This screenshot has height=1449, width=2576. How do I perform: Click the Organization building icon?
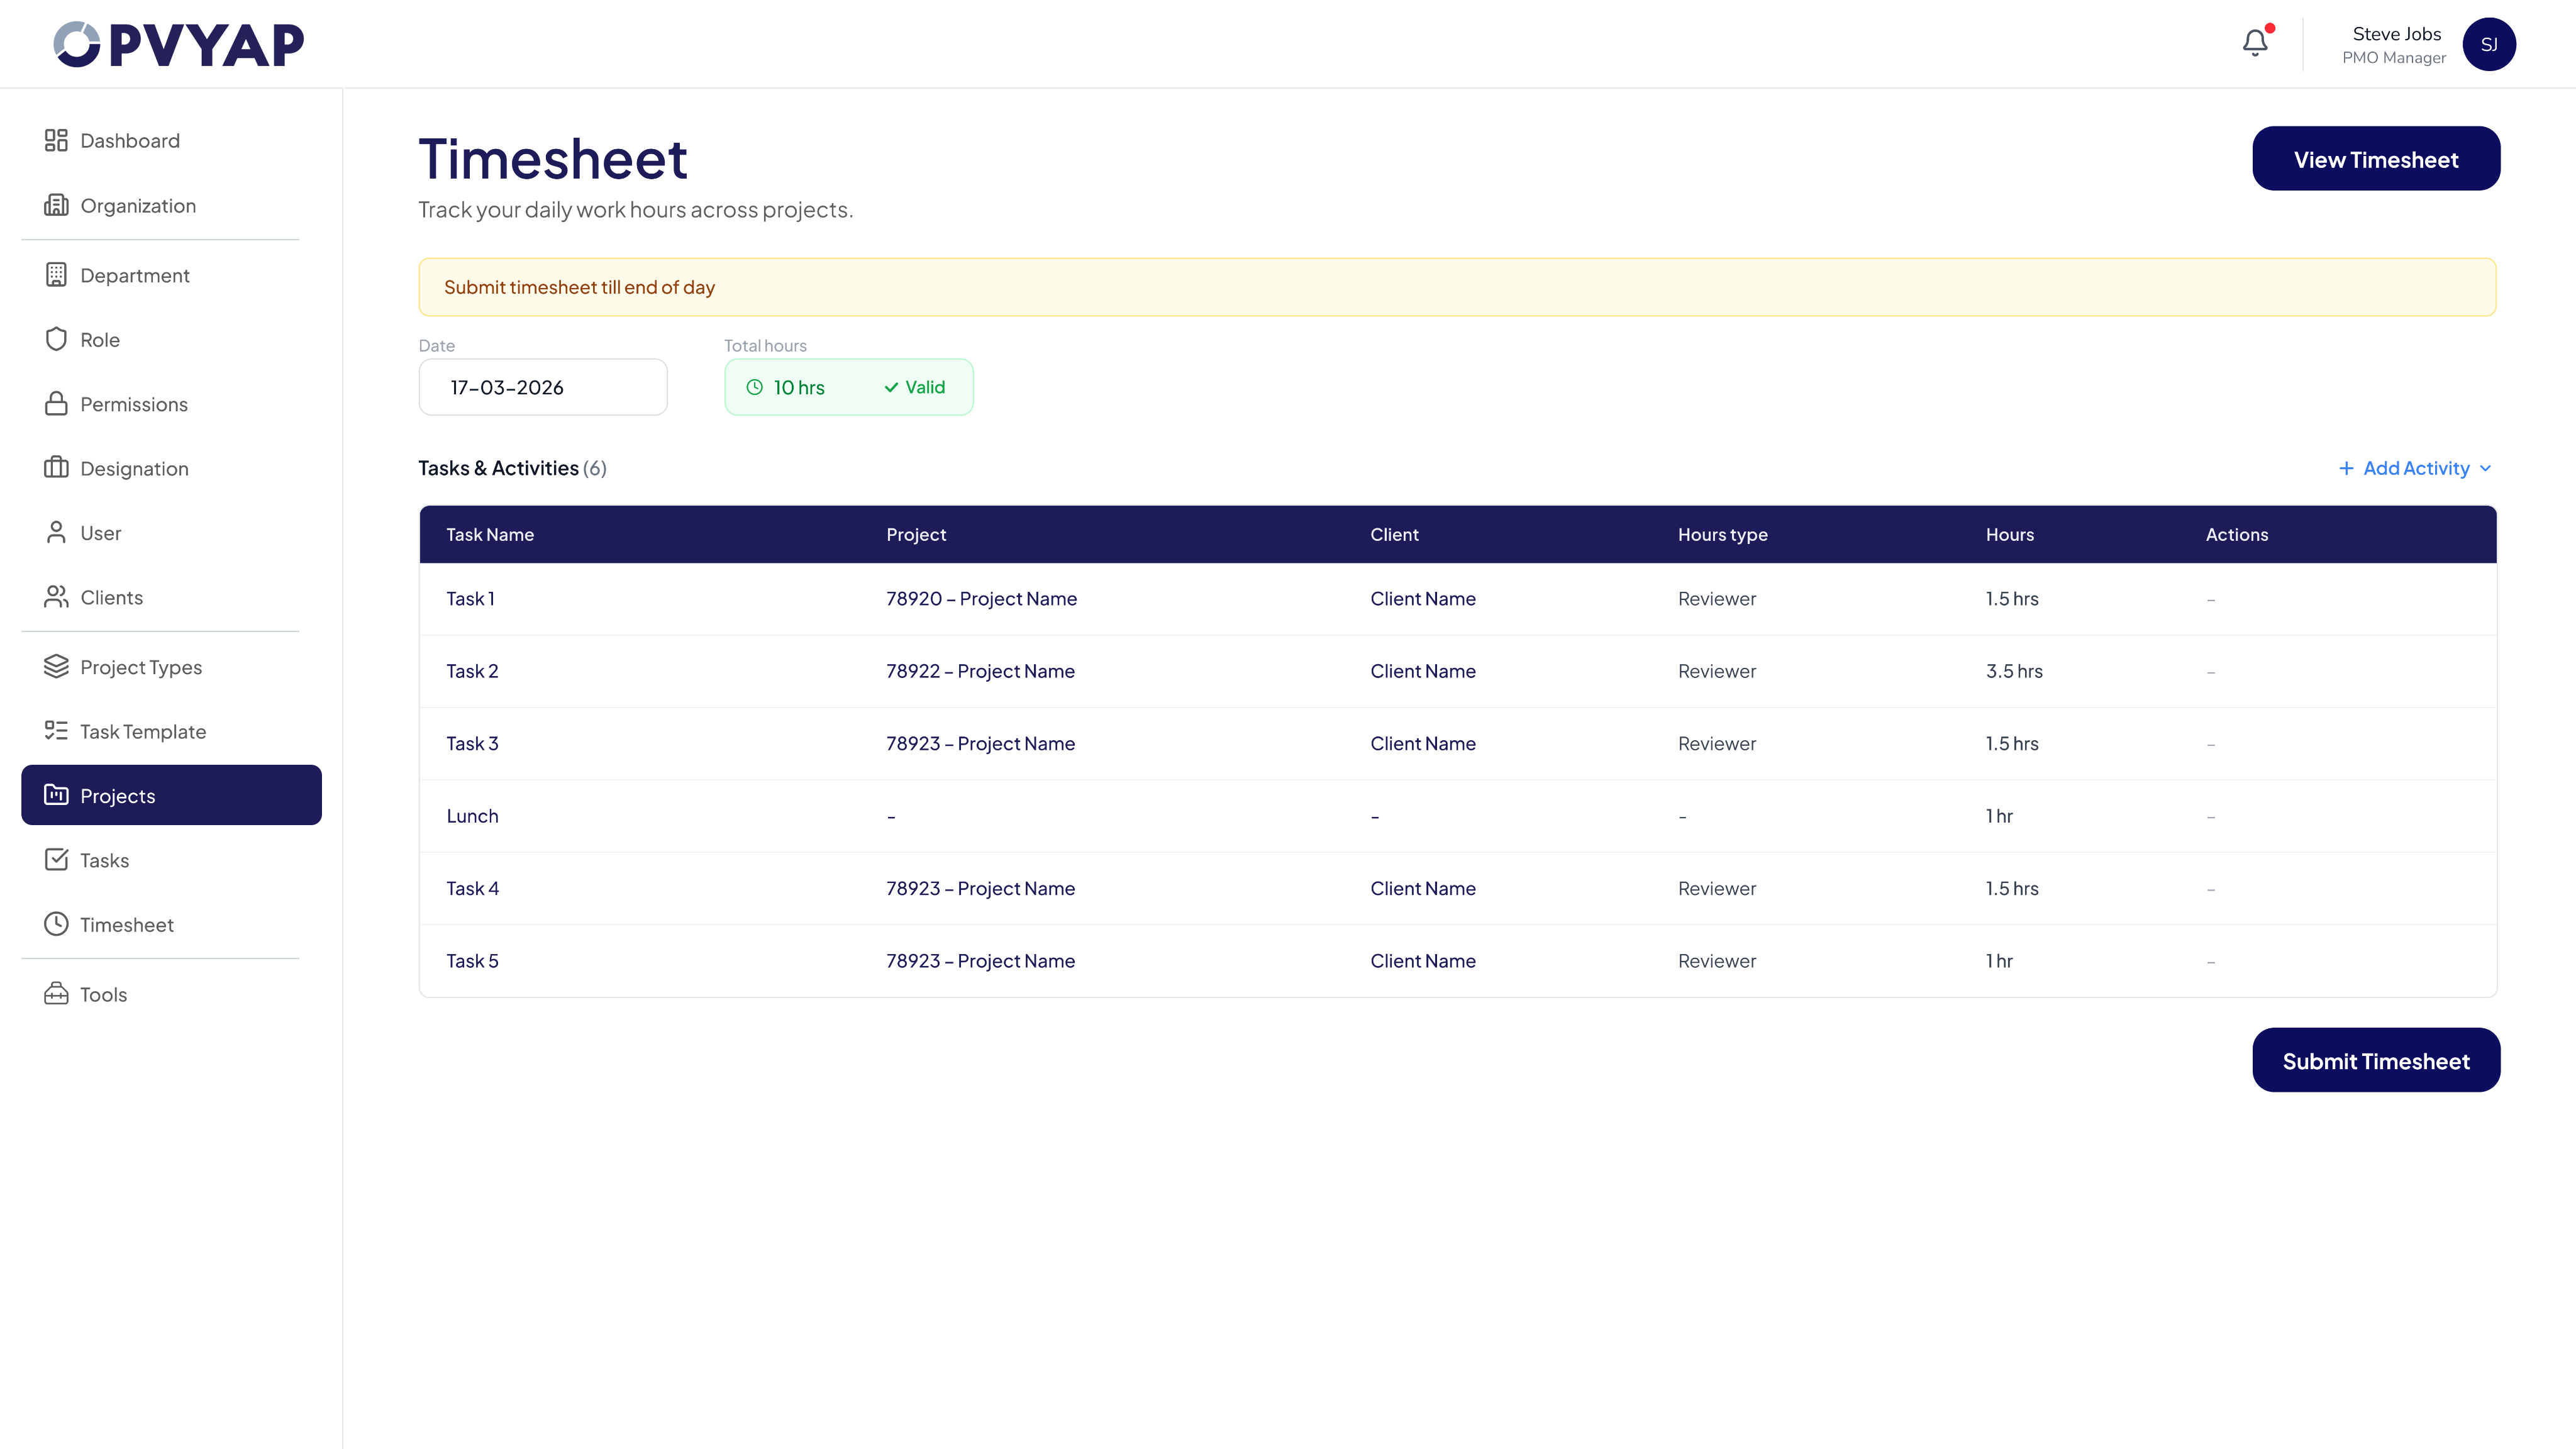(x=56, y=205)
